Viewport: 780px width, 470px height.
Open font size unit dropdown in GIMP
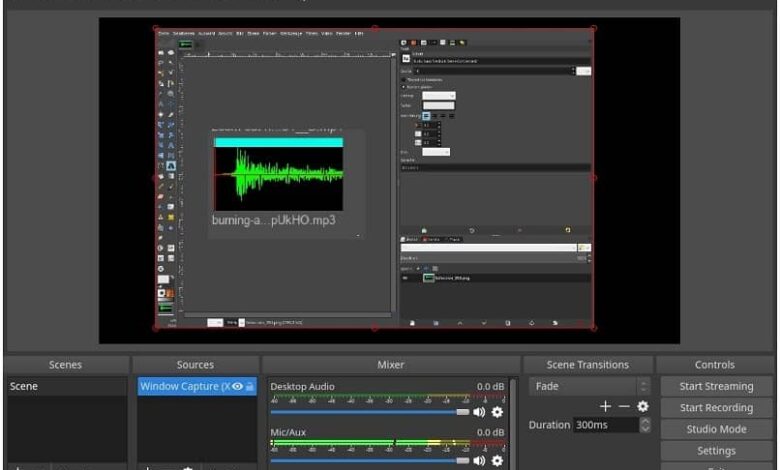(x=584, y=71)
